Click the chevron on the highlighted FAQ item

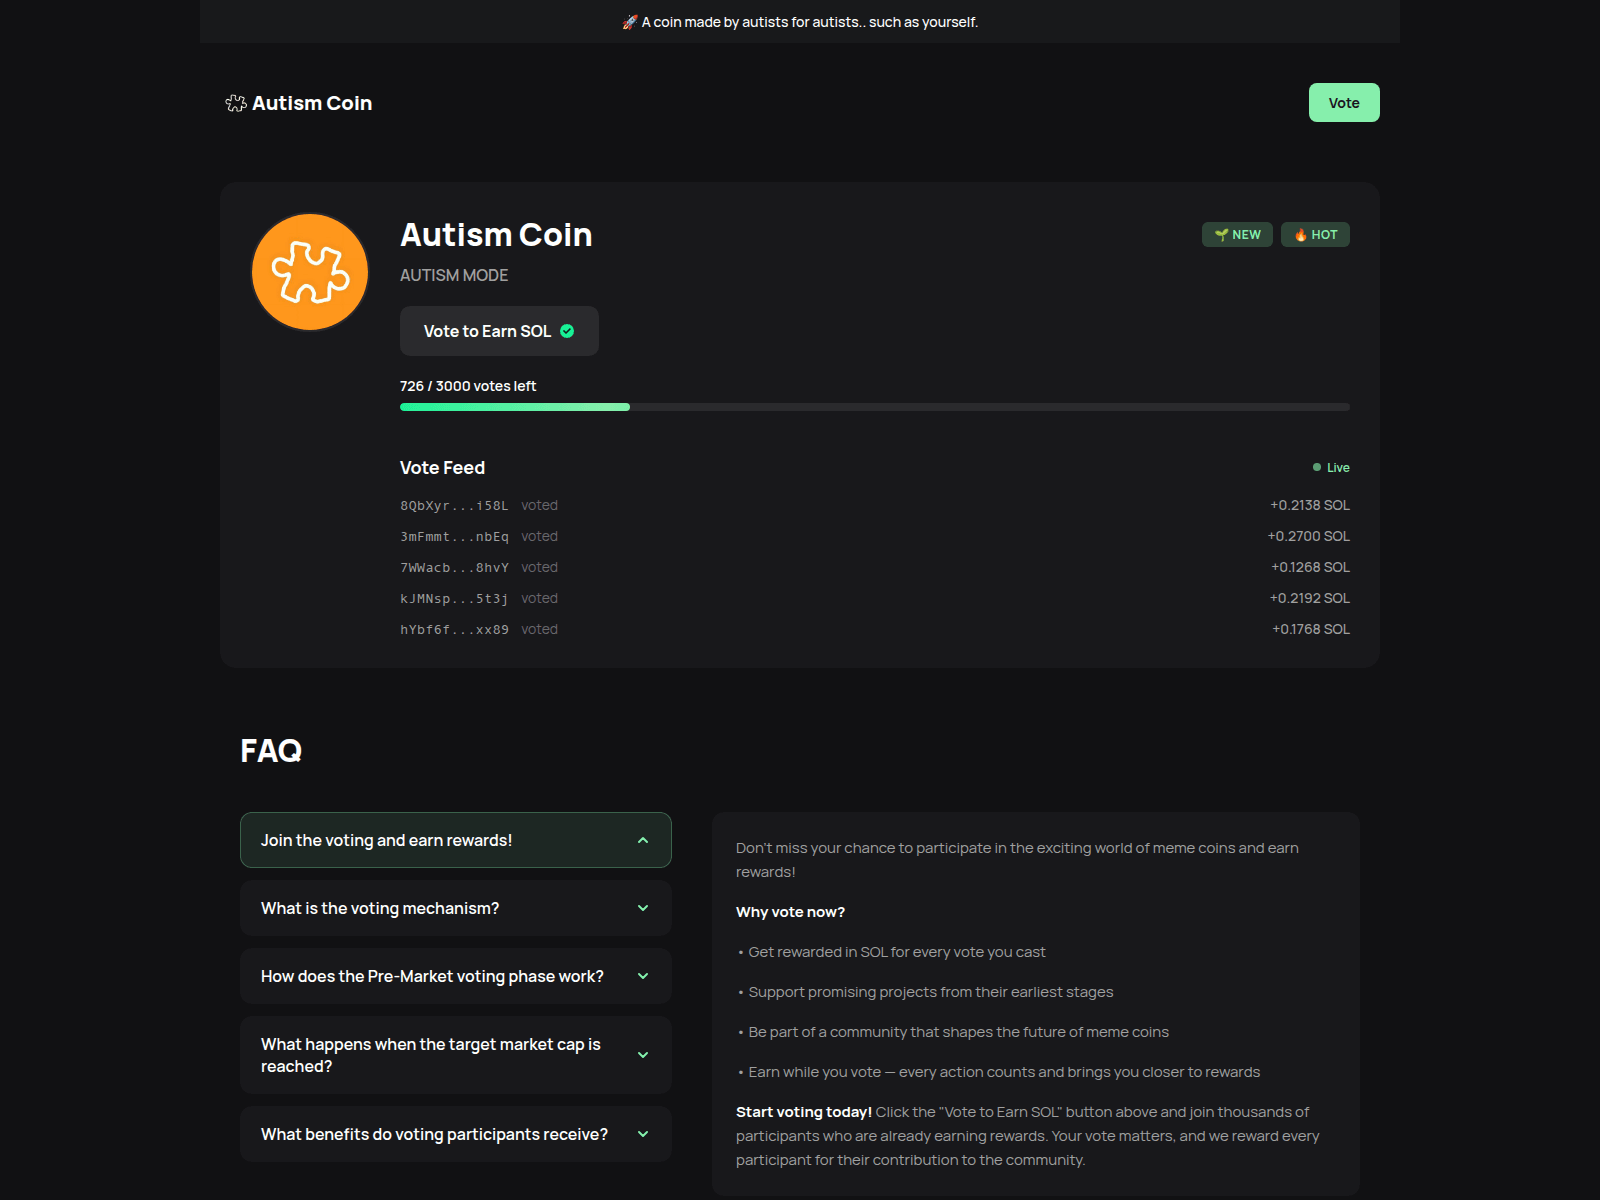tap(643, 840)
